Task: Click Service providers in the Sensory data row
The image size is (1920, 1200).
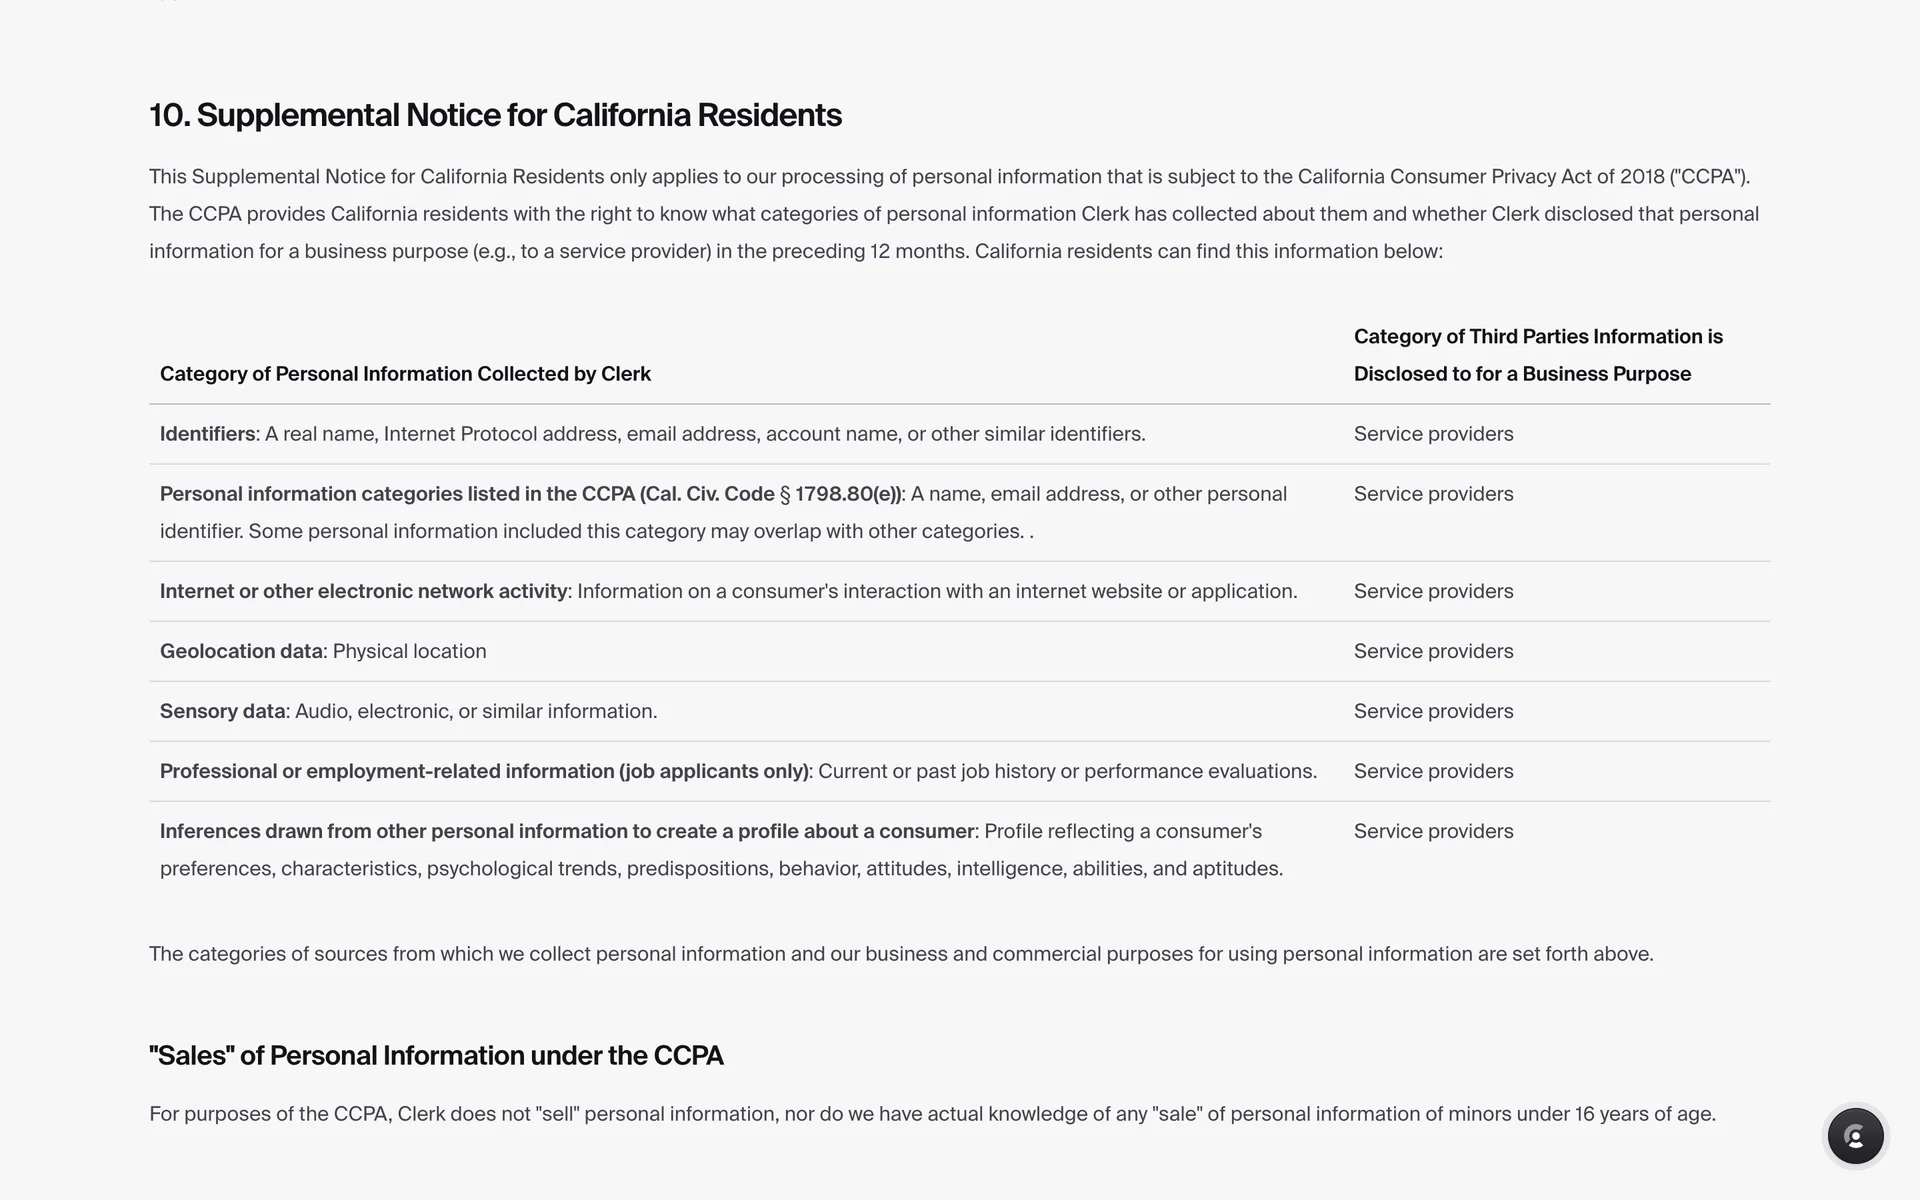Action: [x=1433, y=711]
